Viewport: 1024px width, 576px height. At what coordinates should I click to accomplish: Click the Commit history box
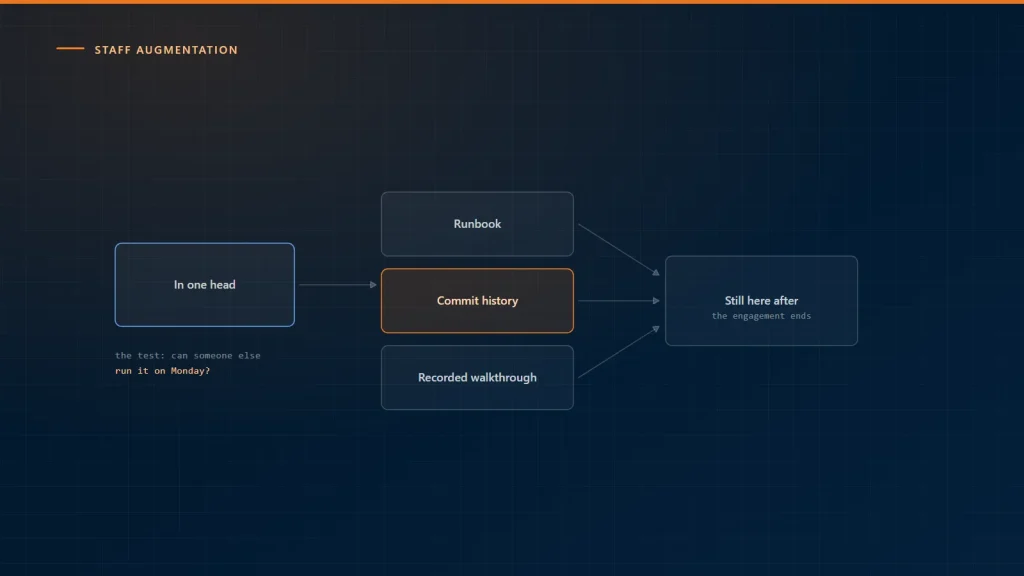click(477, 301)
